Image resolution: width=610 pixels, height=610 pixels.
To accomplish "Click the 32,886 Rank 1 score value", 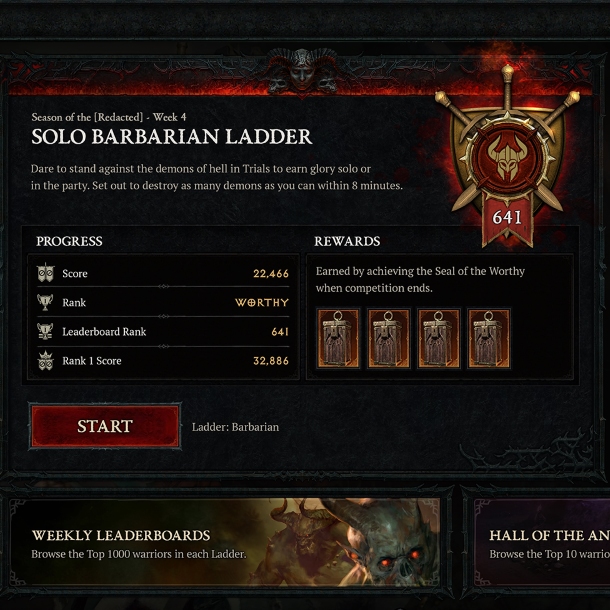I will pos(271,361).
